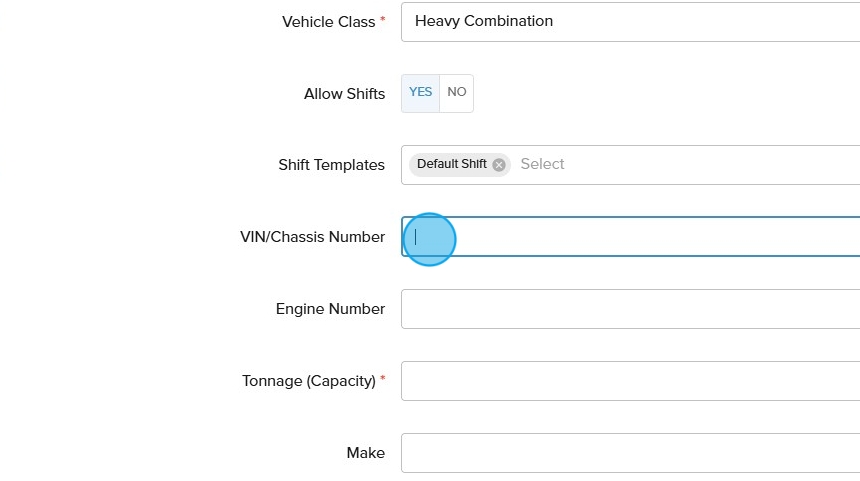Click the red asterisk beside Vehicle Class
The height and width of the screenshot is (481, 860).
[382, 20]
